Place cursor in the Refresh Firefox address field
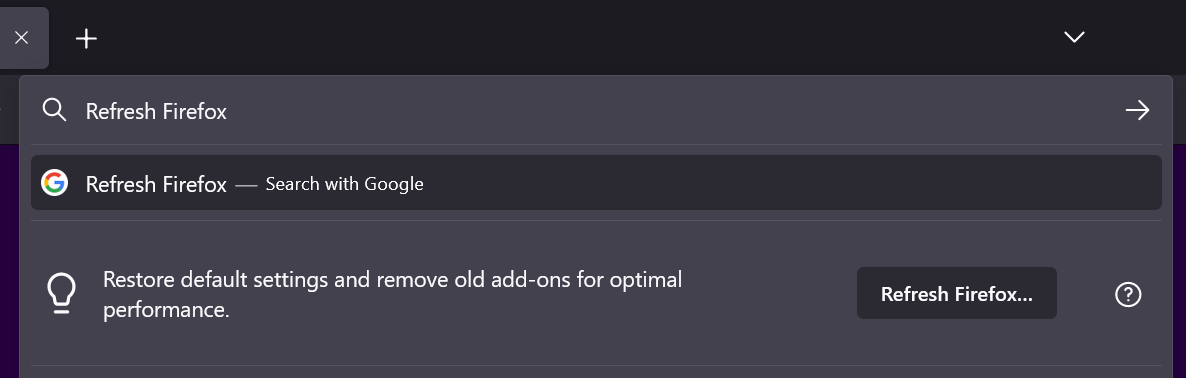Viewport: 1186px width, 378px height. tap(590, 111)
